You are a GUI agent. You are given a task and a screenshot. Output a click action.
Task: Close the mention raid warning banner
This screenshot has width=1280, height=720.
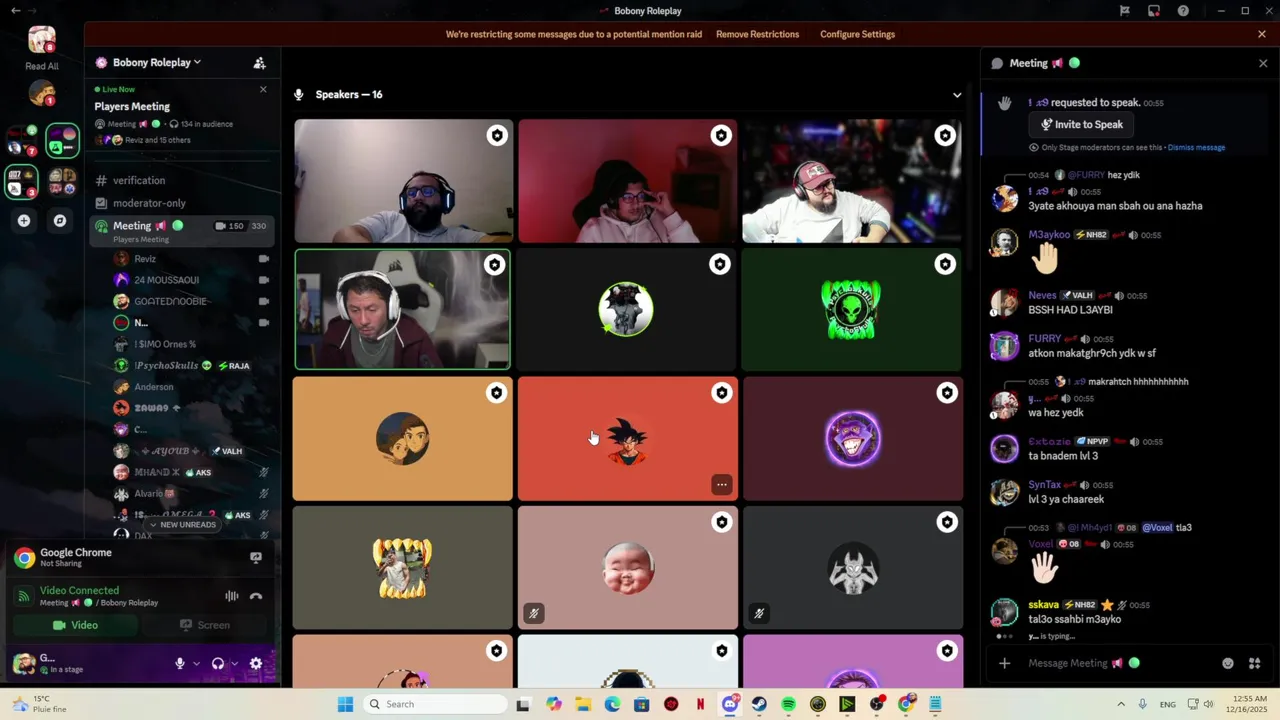pos(1262,34)
